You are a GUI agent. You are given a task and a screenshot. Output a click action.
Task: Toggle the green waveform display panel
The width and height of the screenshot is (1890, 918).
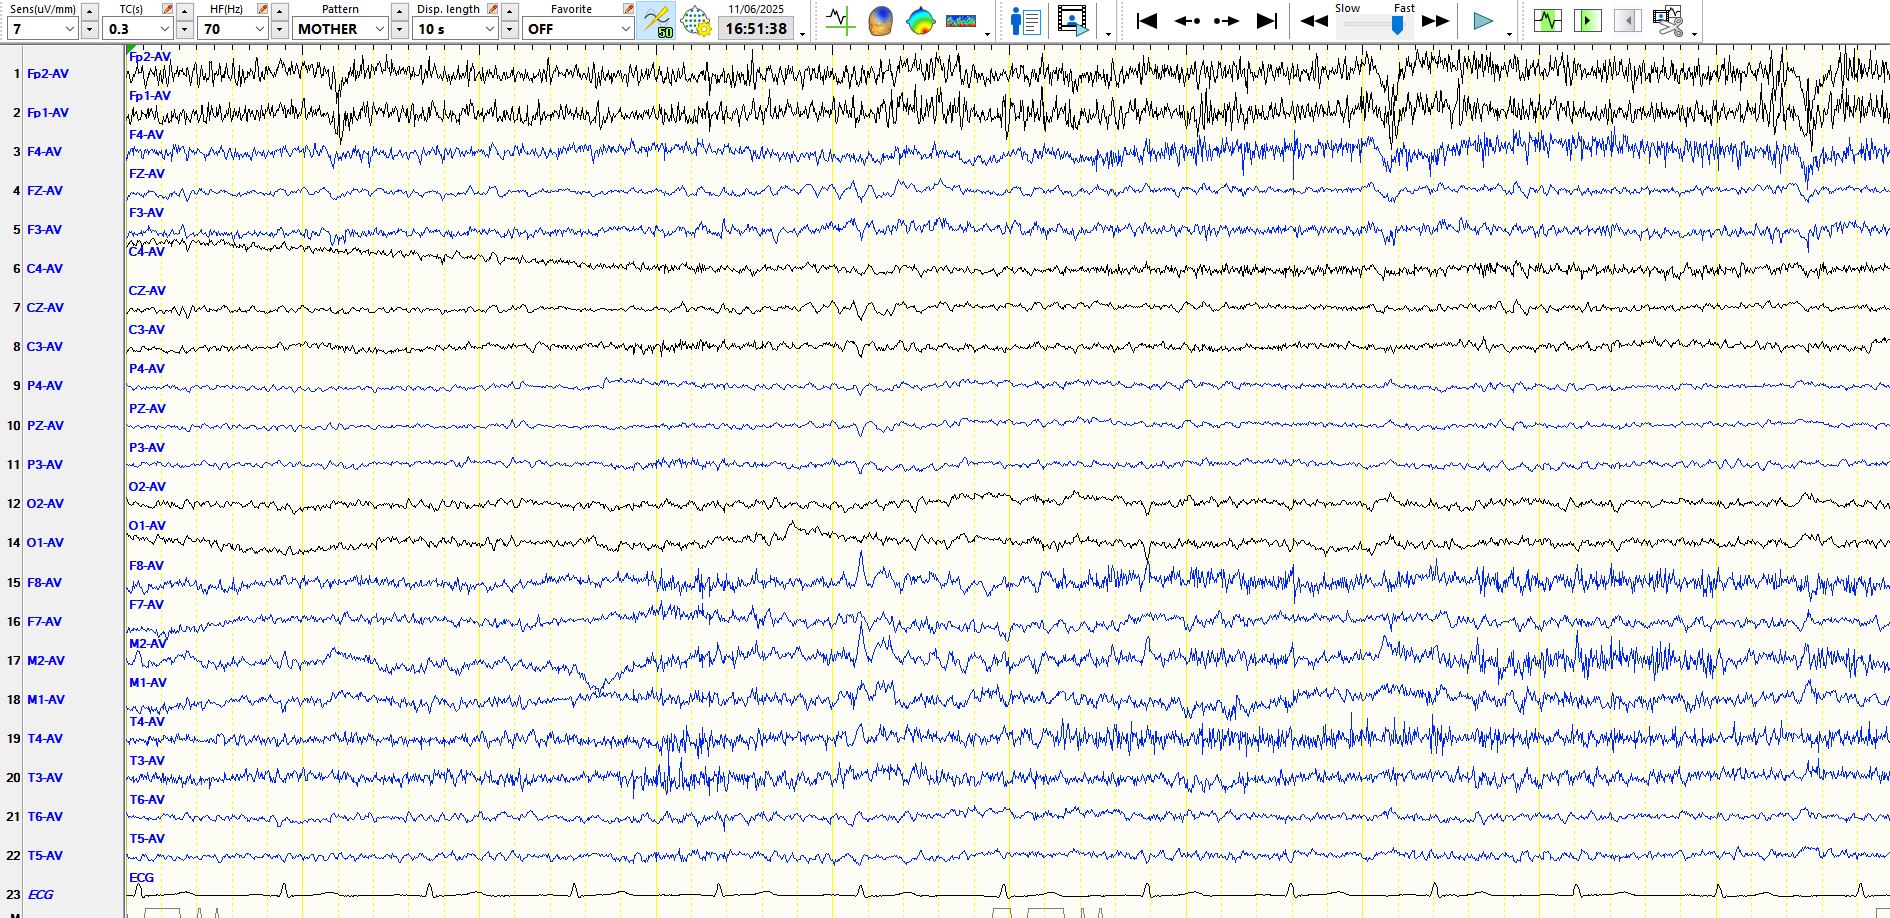(x=1547, y=21)
